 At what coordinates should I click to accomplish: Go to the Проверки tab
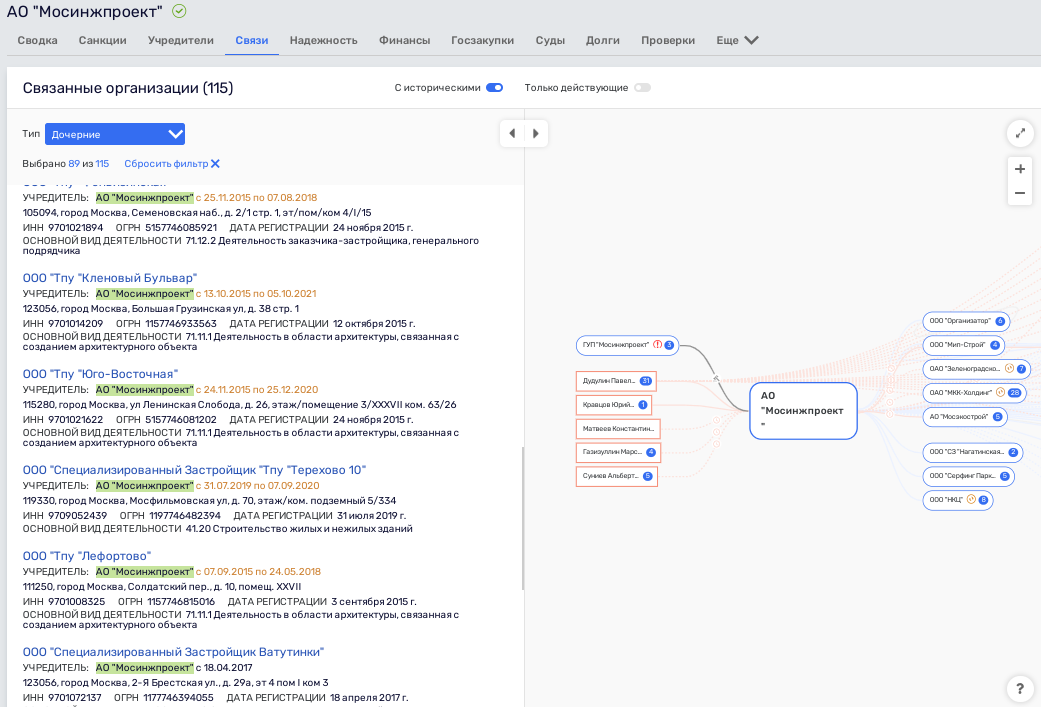click(668, 40)
